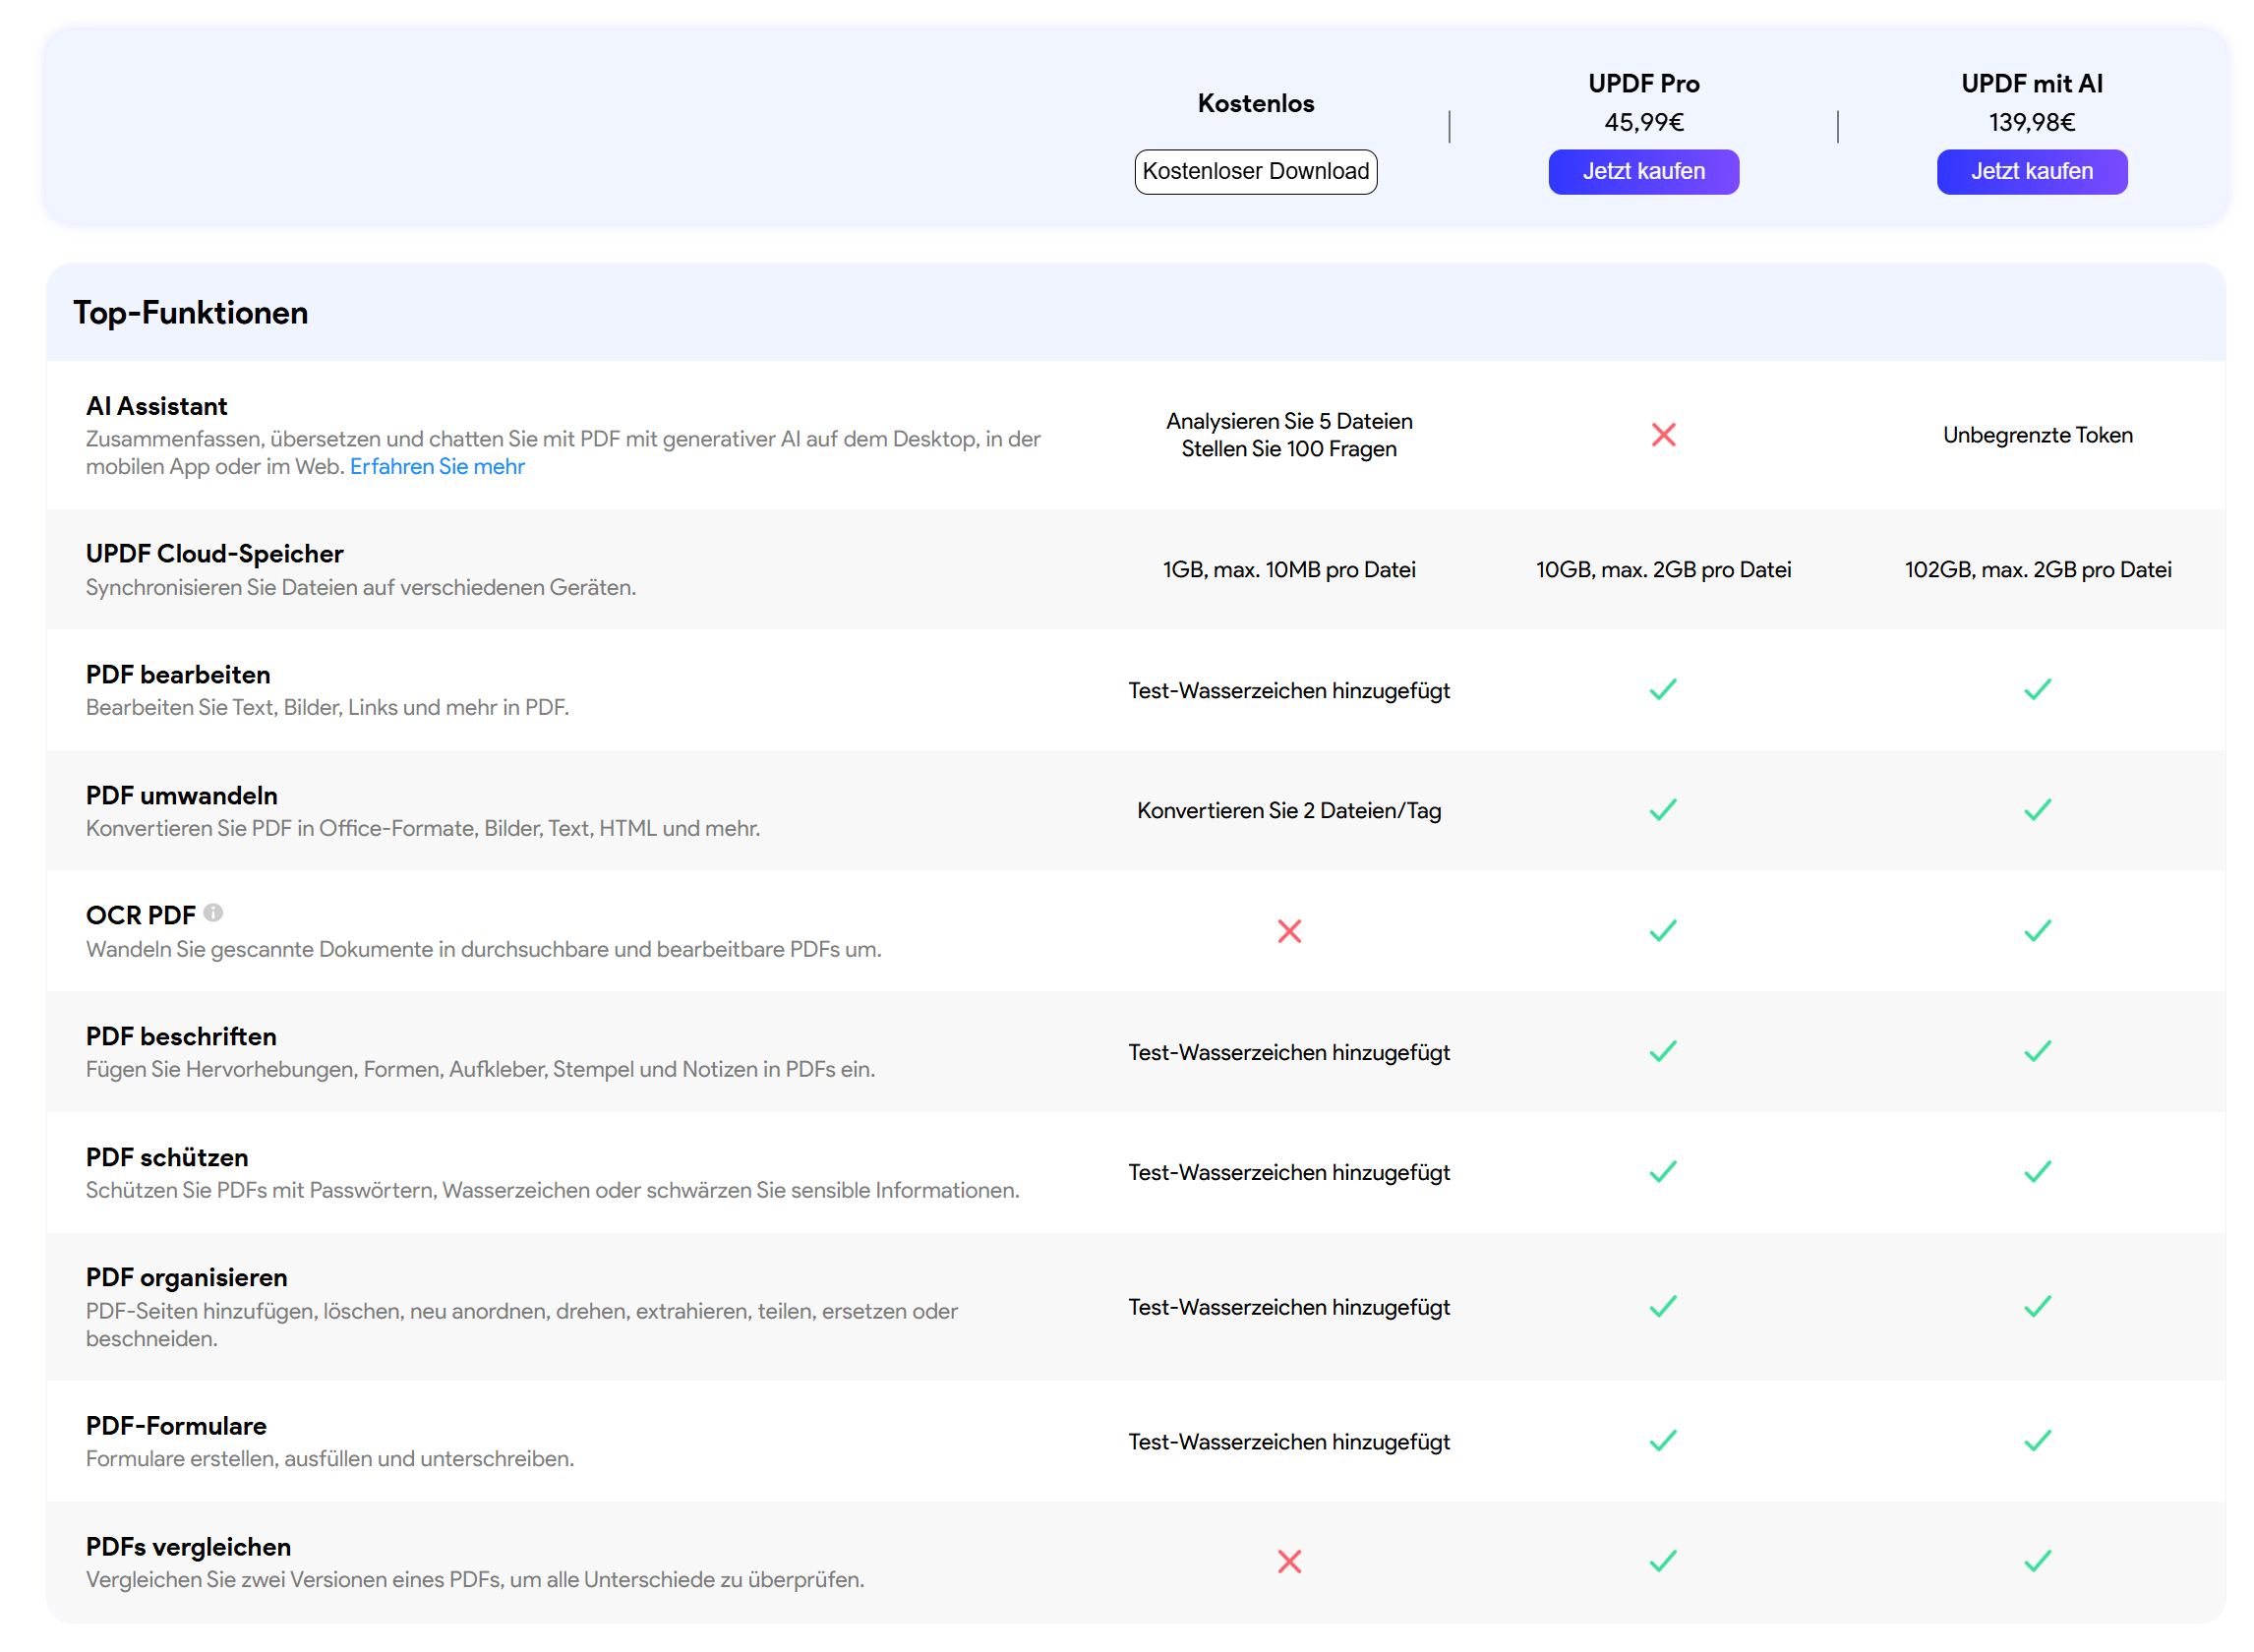Click the PDF organisieren feature title
Viewport: 2254px width, 1652px height.
click(186, 1277)
